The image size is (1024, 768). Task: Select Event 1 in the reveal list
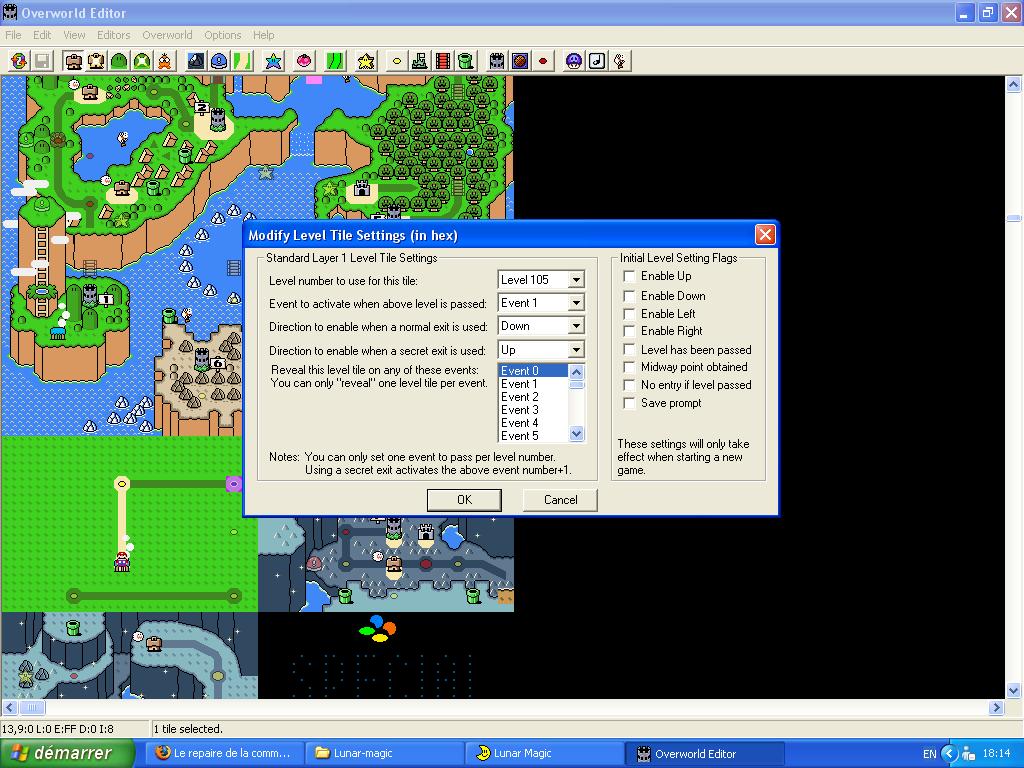tap(534, 384)
